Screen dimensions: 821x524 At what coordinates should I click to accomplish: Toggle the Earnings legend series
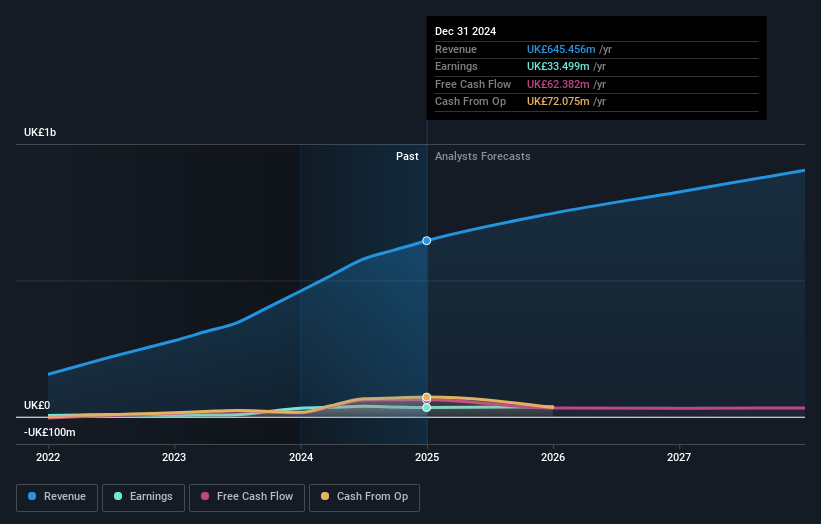143,497
